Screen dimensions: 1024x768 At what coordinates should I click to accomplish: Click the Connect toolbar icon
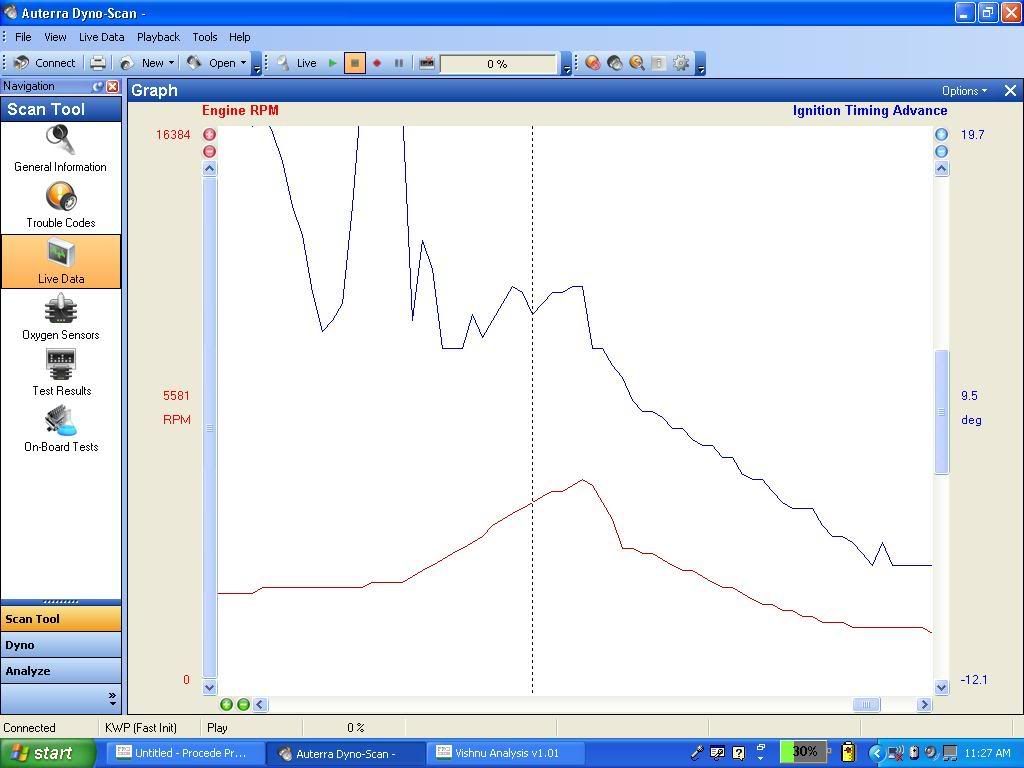[x=45, y=63]
